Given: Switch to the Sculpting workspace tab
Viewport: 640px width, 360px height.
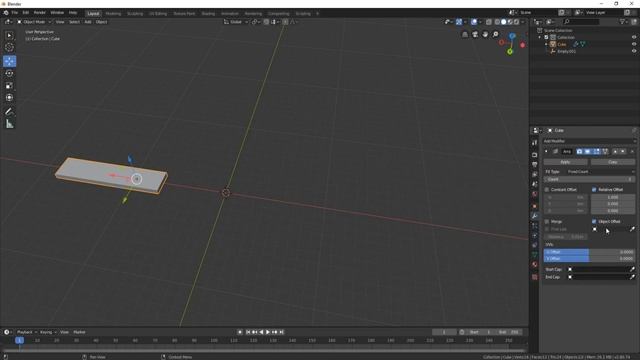Looking at the screenshot, I should coord(135,13).
